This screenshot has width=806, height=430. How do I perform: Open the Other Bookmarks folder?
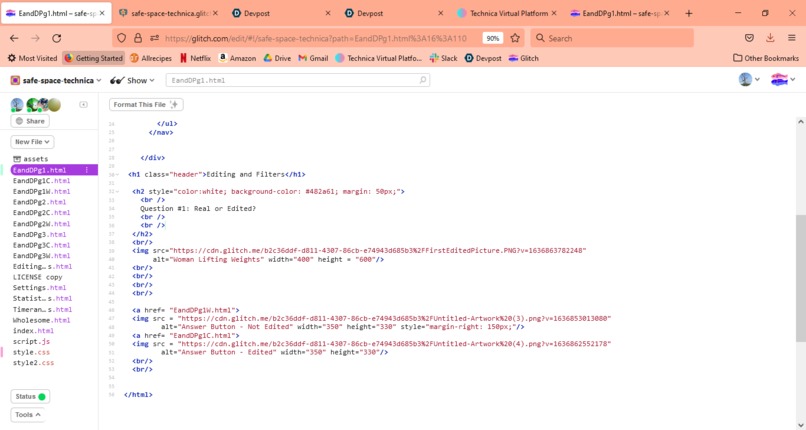766,58
